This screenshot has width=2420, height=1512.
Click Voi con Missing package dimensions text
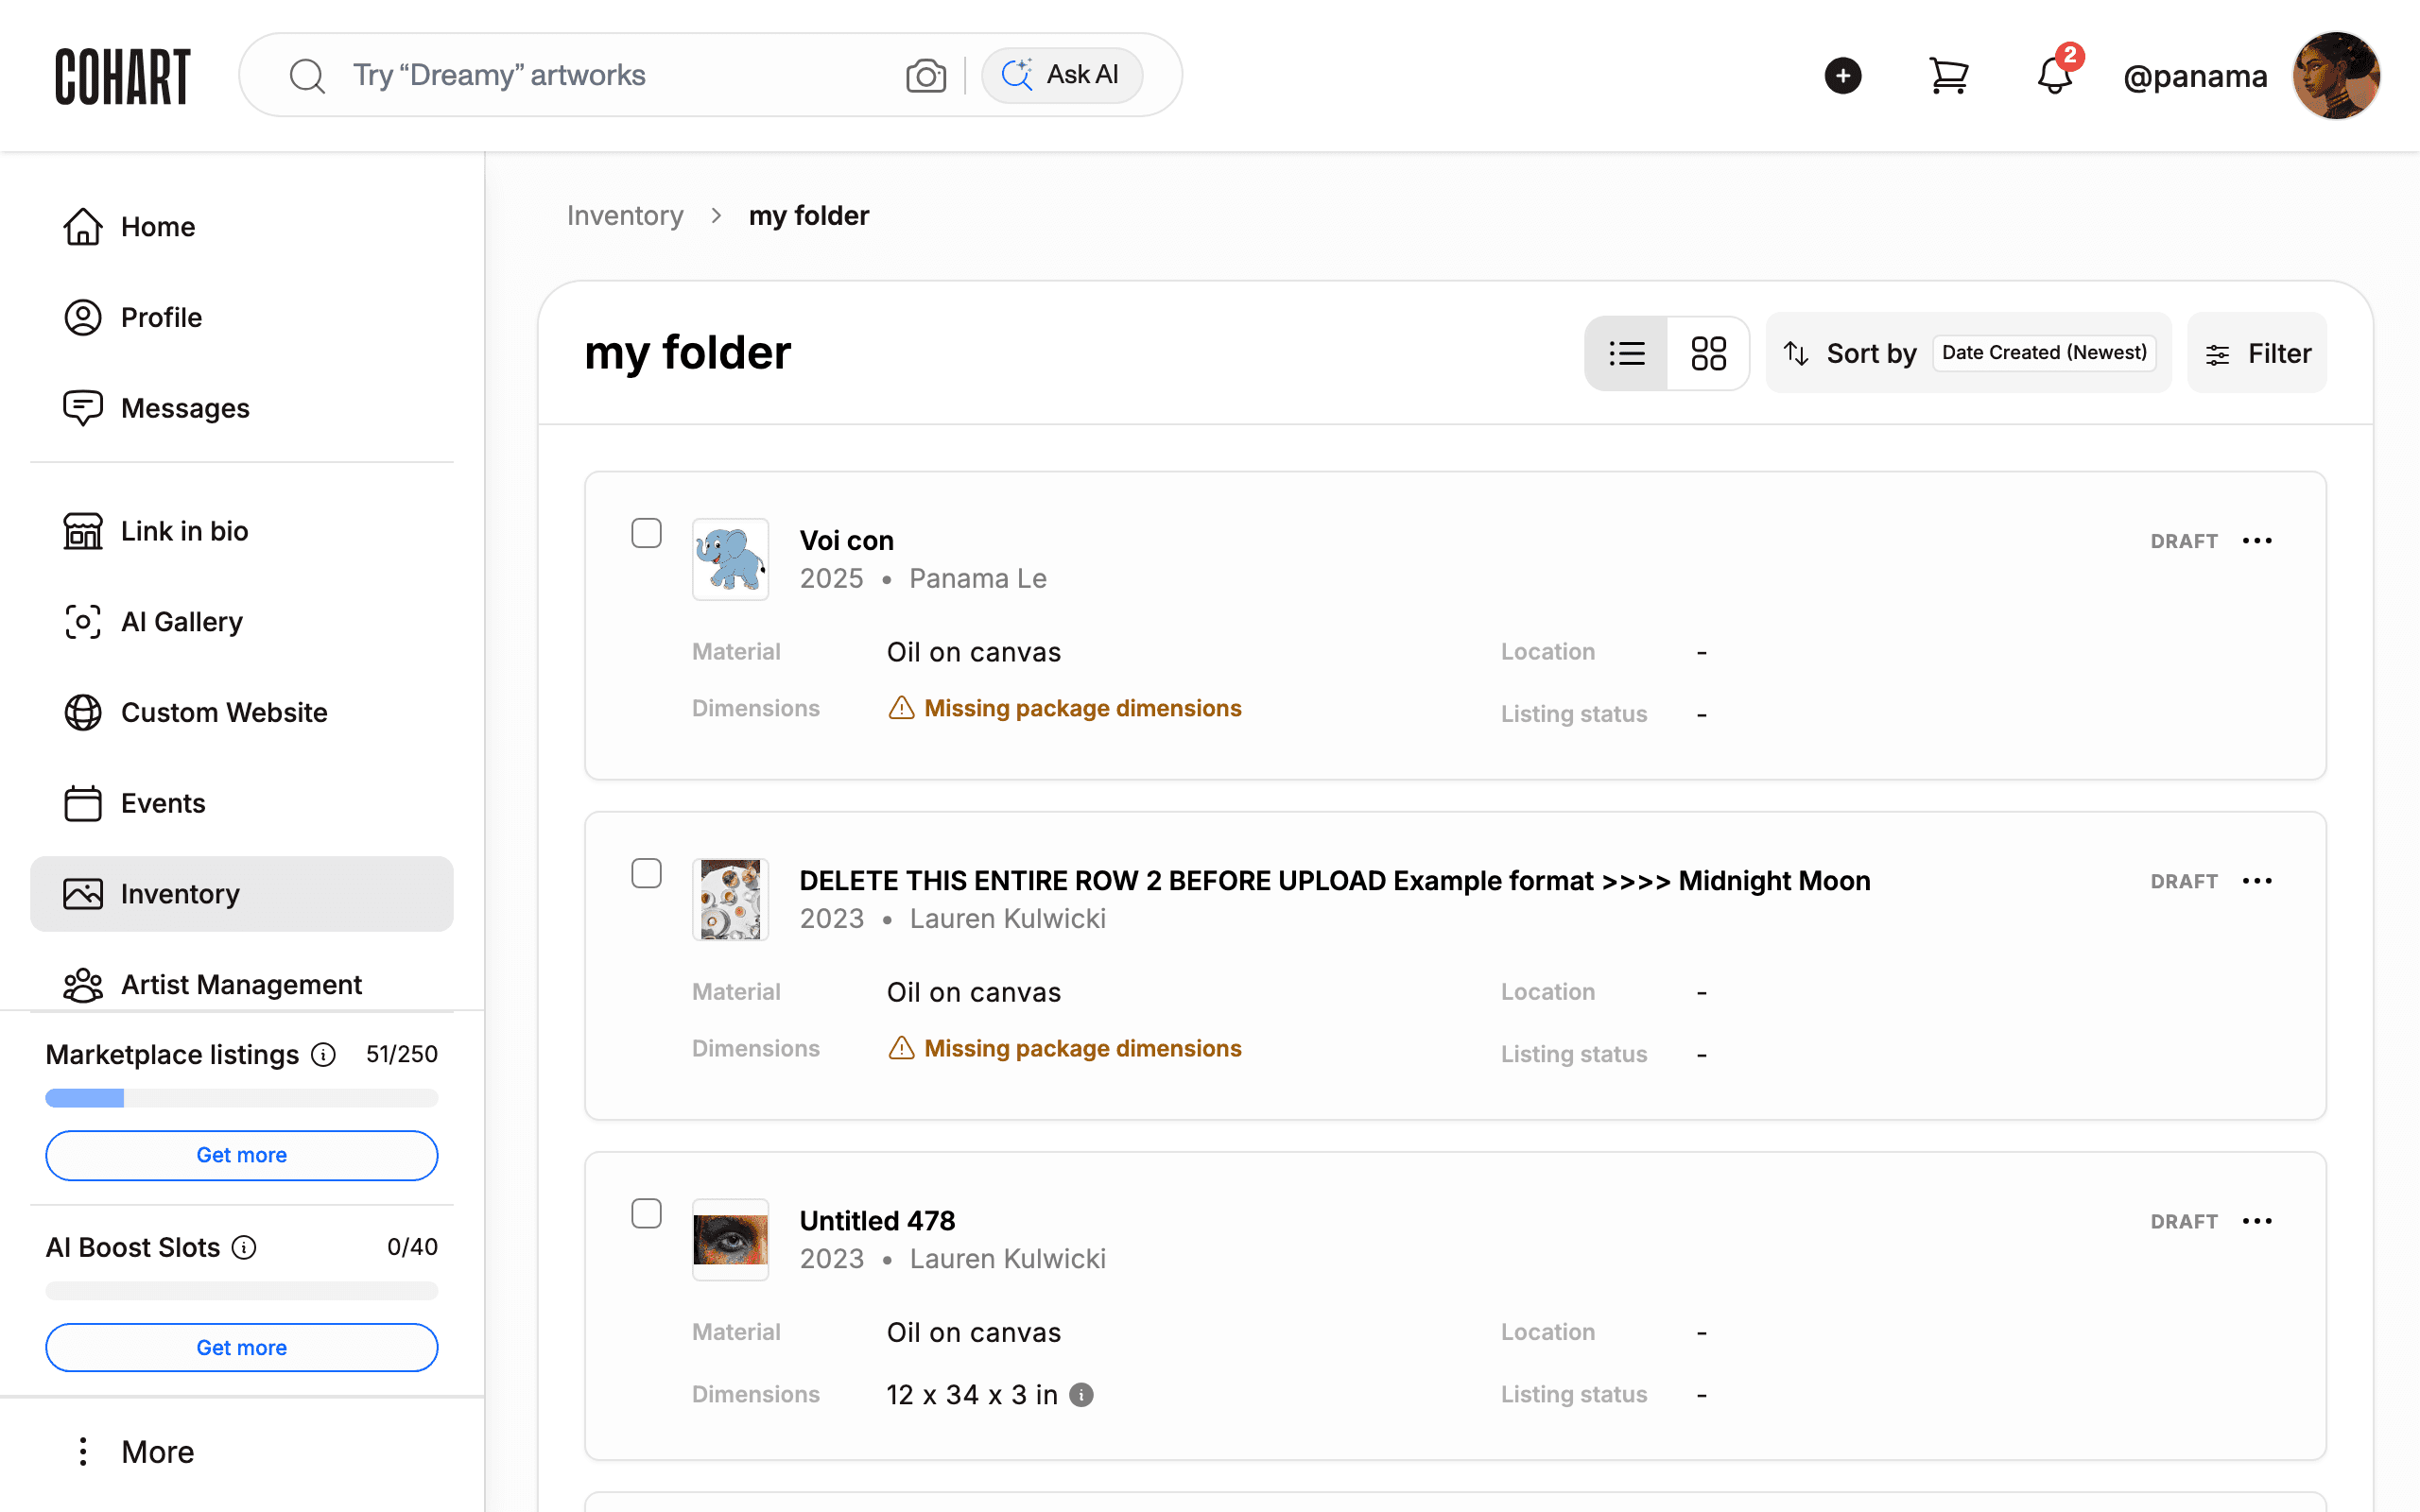click(1083, 708)
